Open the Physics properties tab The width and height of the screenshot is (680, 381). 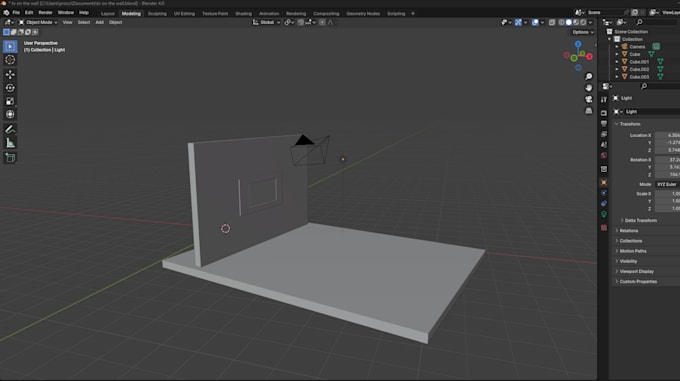coord(604,193)
